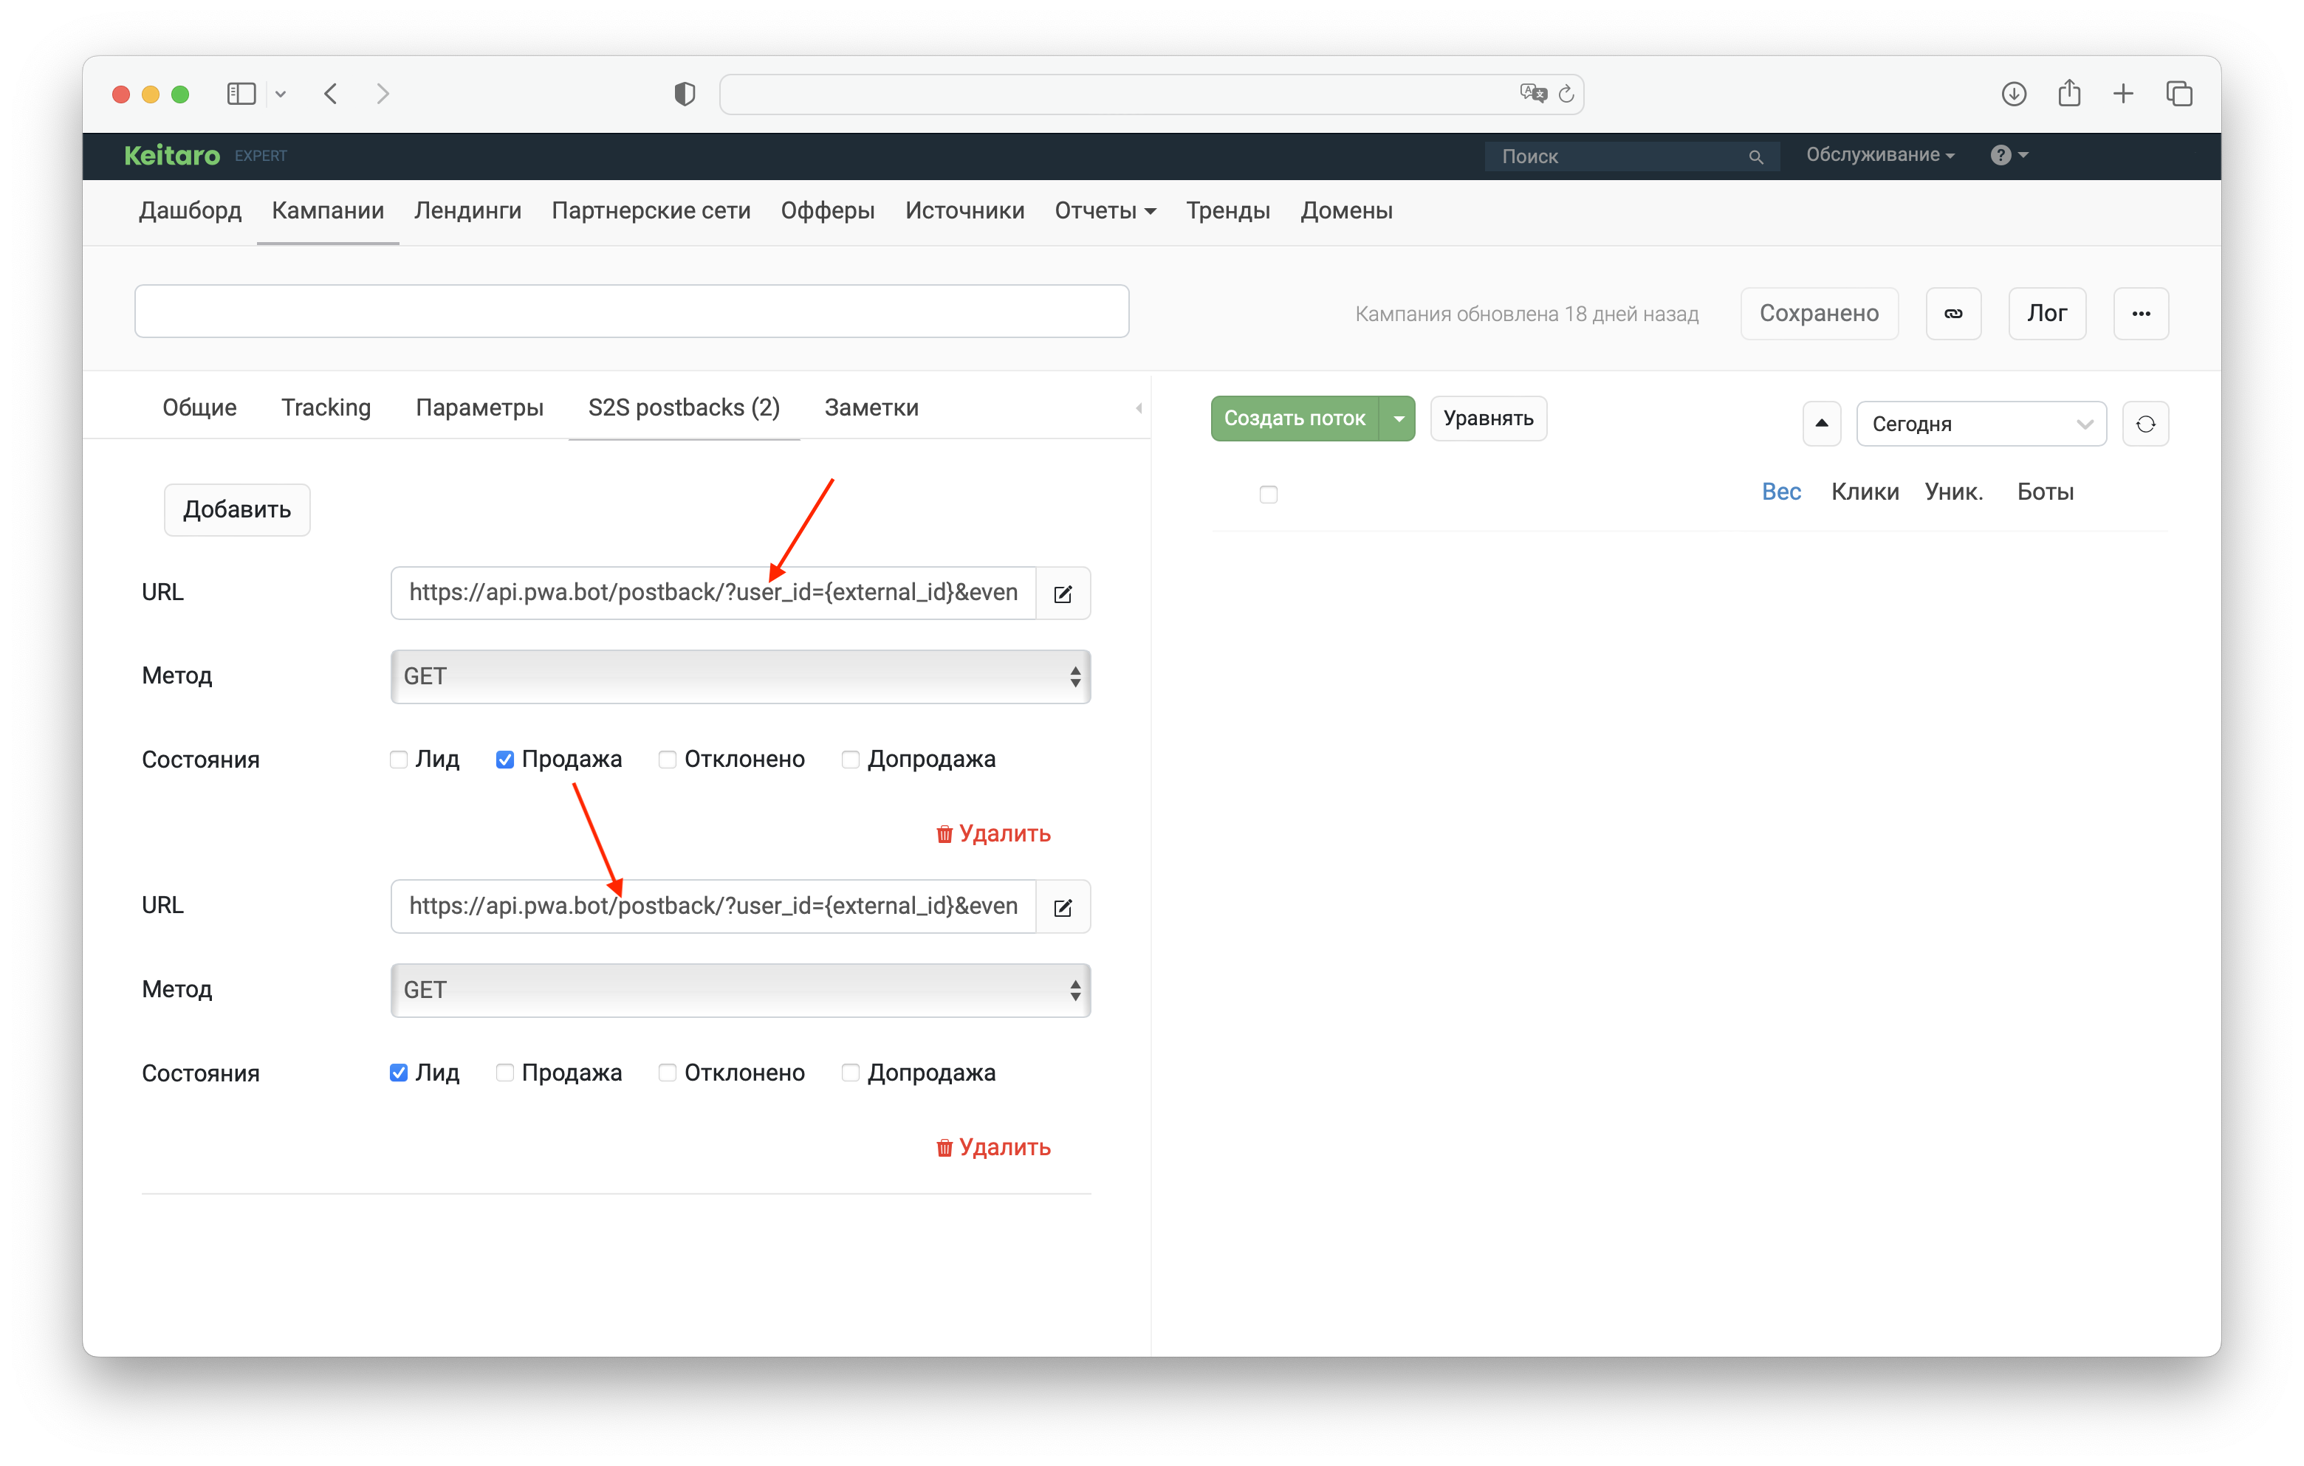2304x1466 pixels.
Task: Expand the Сегодня date range dropdown
Action: [x=1980, y=424]
